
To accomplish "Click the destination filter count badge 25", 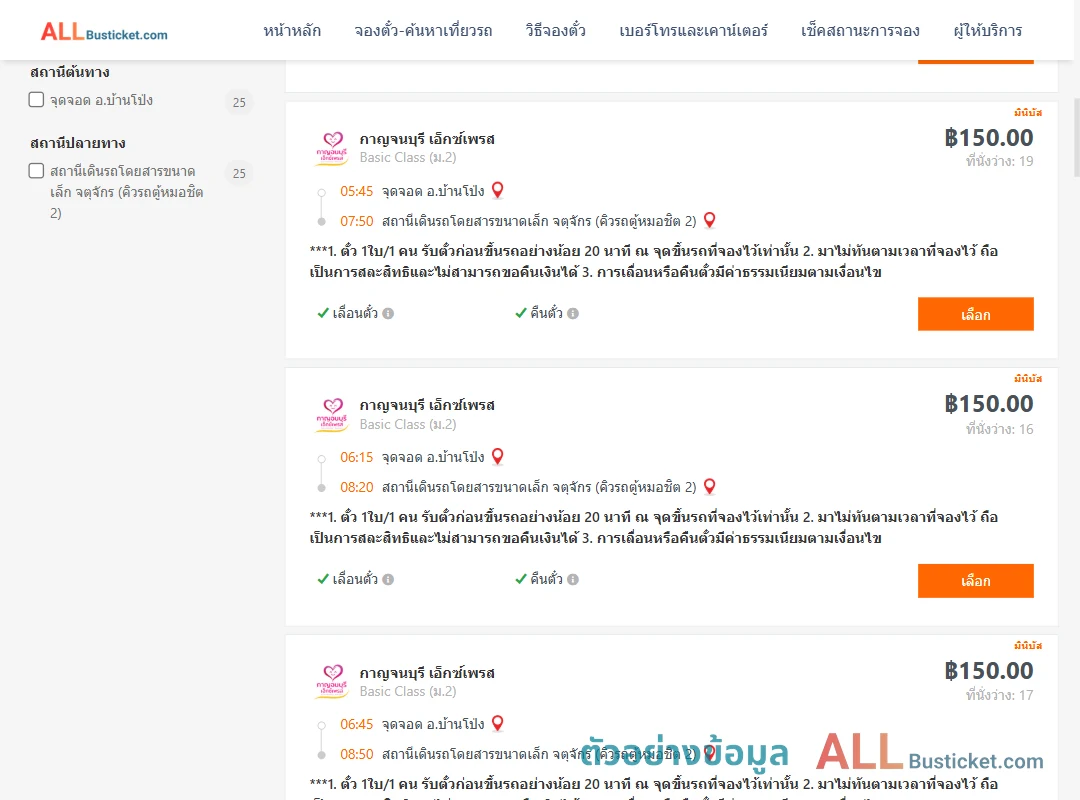I will click(x=239, y=173).
